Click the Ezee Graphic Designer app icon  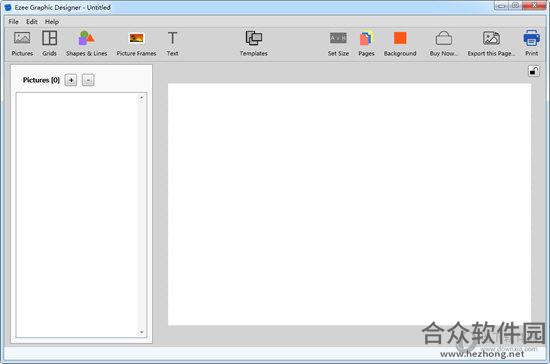pos(8,7)
